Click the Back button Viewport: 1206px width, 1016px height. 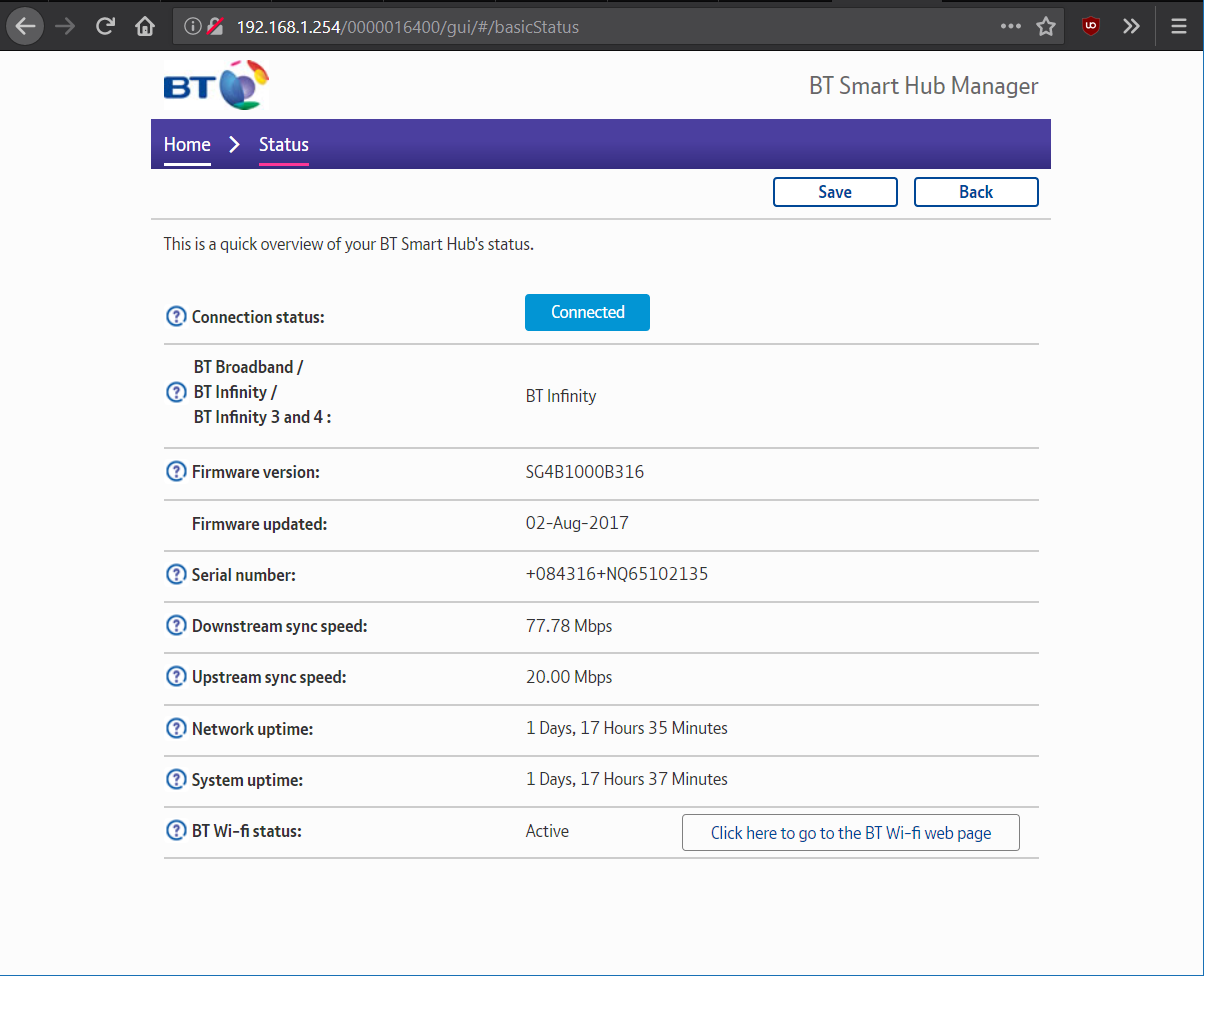click(975, 192)
